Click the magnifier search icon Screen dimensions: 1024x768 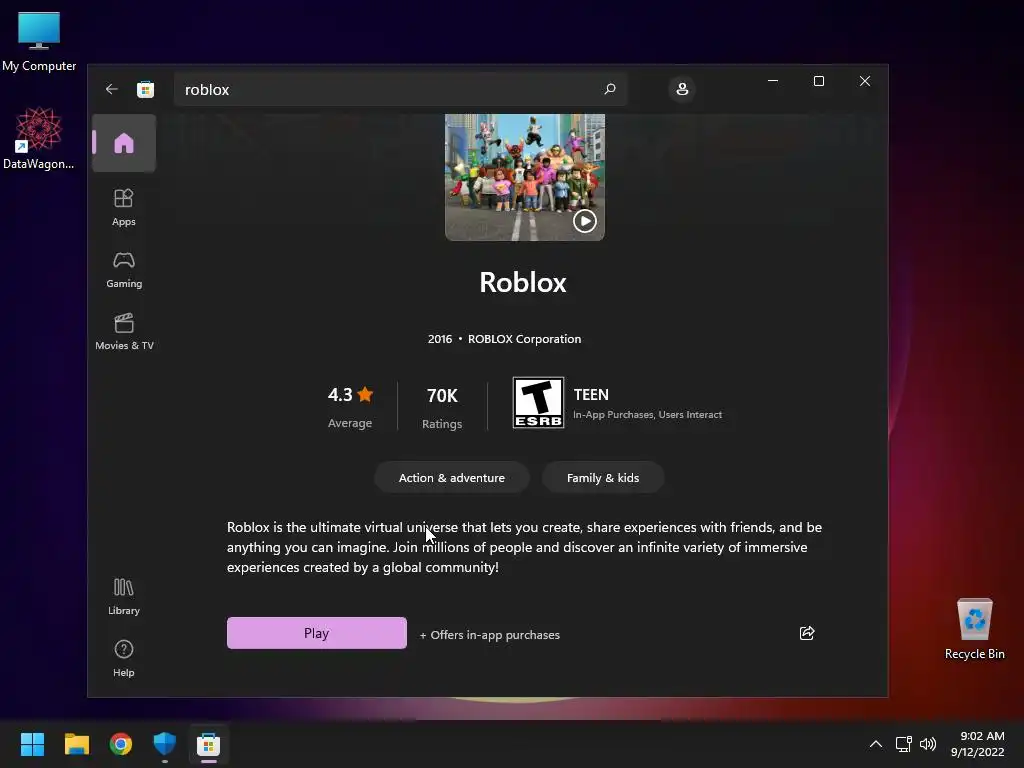coord(610,89)
